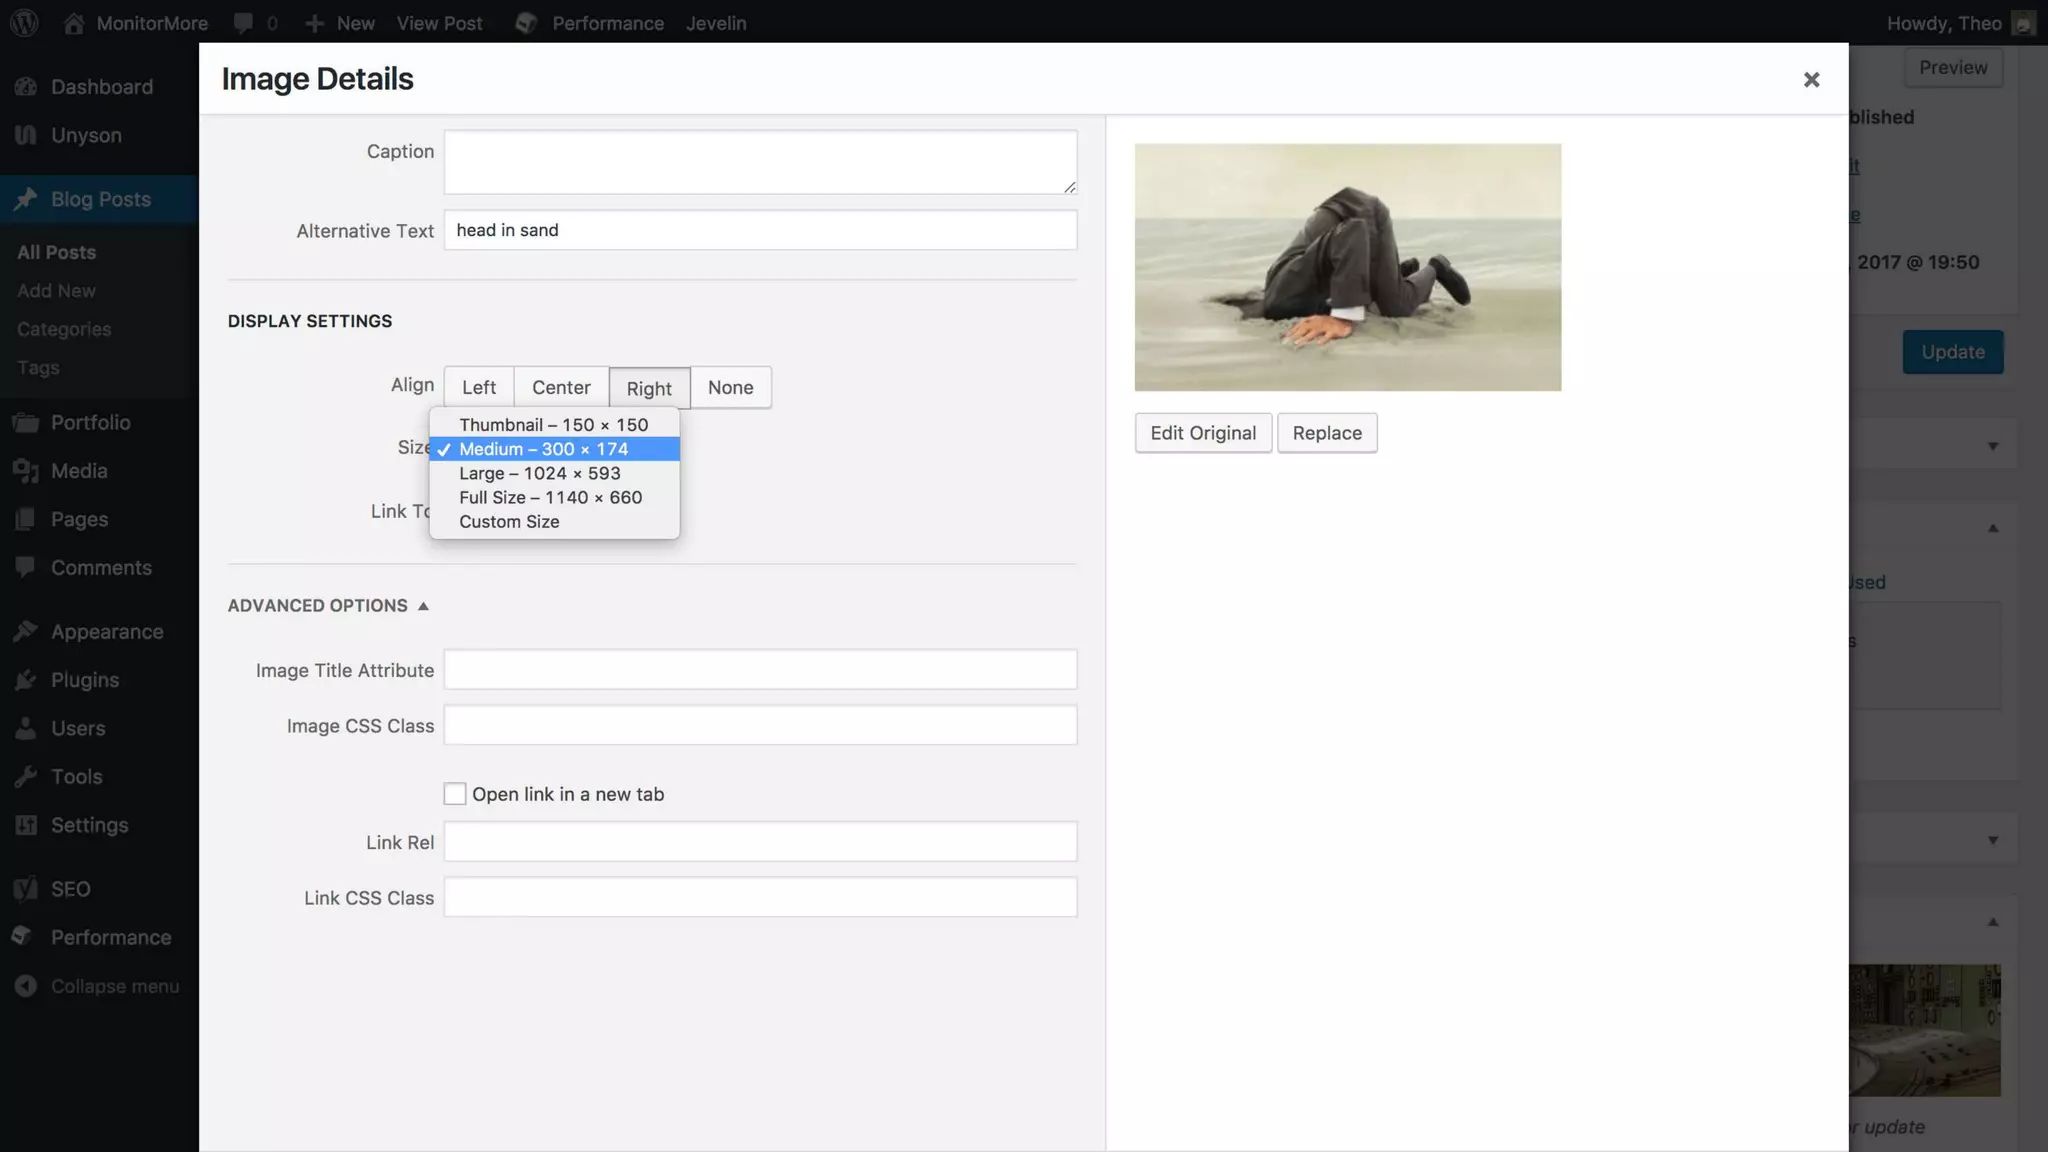Image resolution: width=2048 pixels, height=1152 pixels.
Task: Collapse the Advanced Options section
Action: (328, 606)
